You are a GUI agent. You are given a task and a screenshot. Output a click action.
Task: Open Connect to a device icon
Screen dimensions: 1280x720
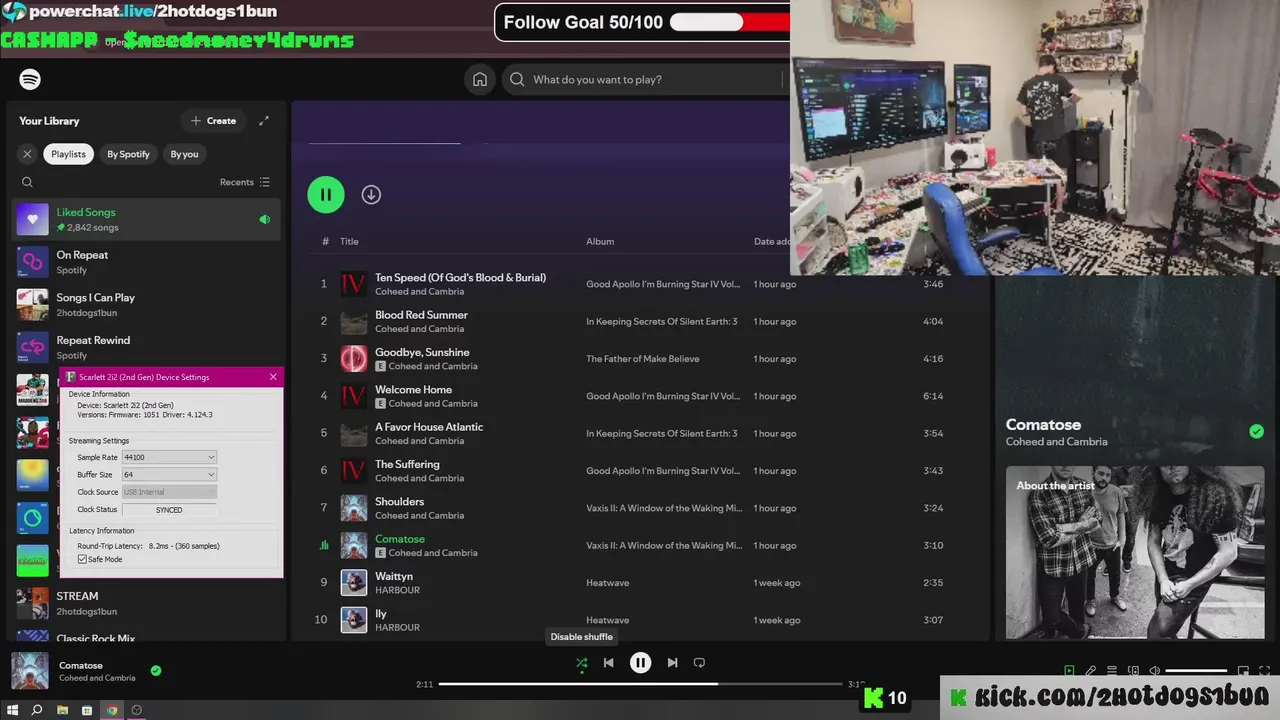(x=1133, y=671)
